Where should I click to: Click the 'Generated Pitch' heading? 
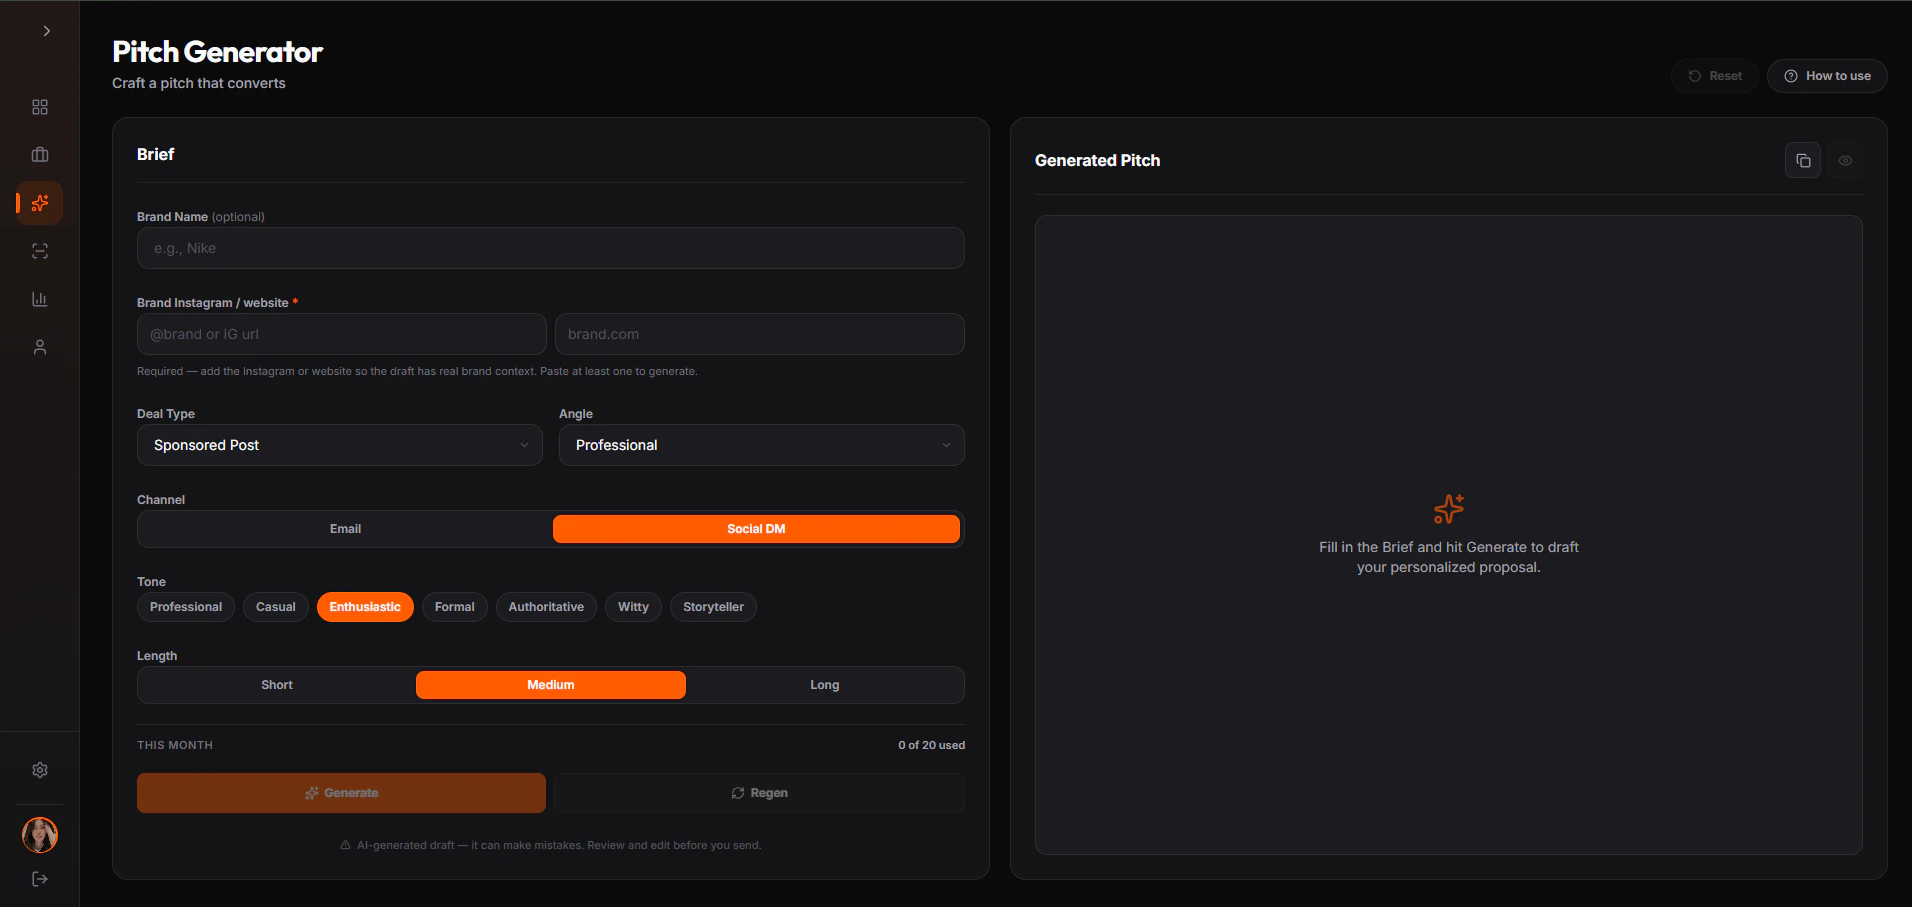coord(1098,160)
